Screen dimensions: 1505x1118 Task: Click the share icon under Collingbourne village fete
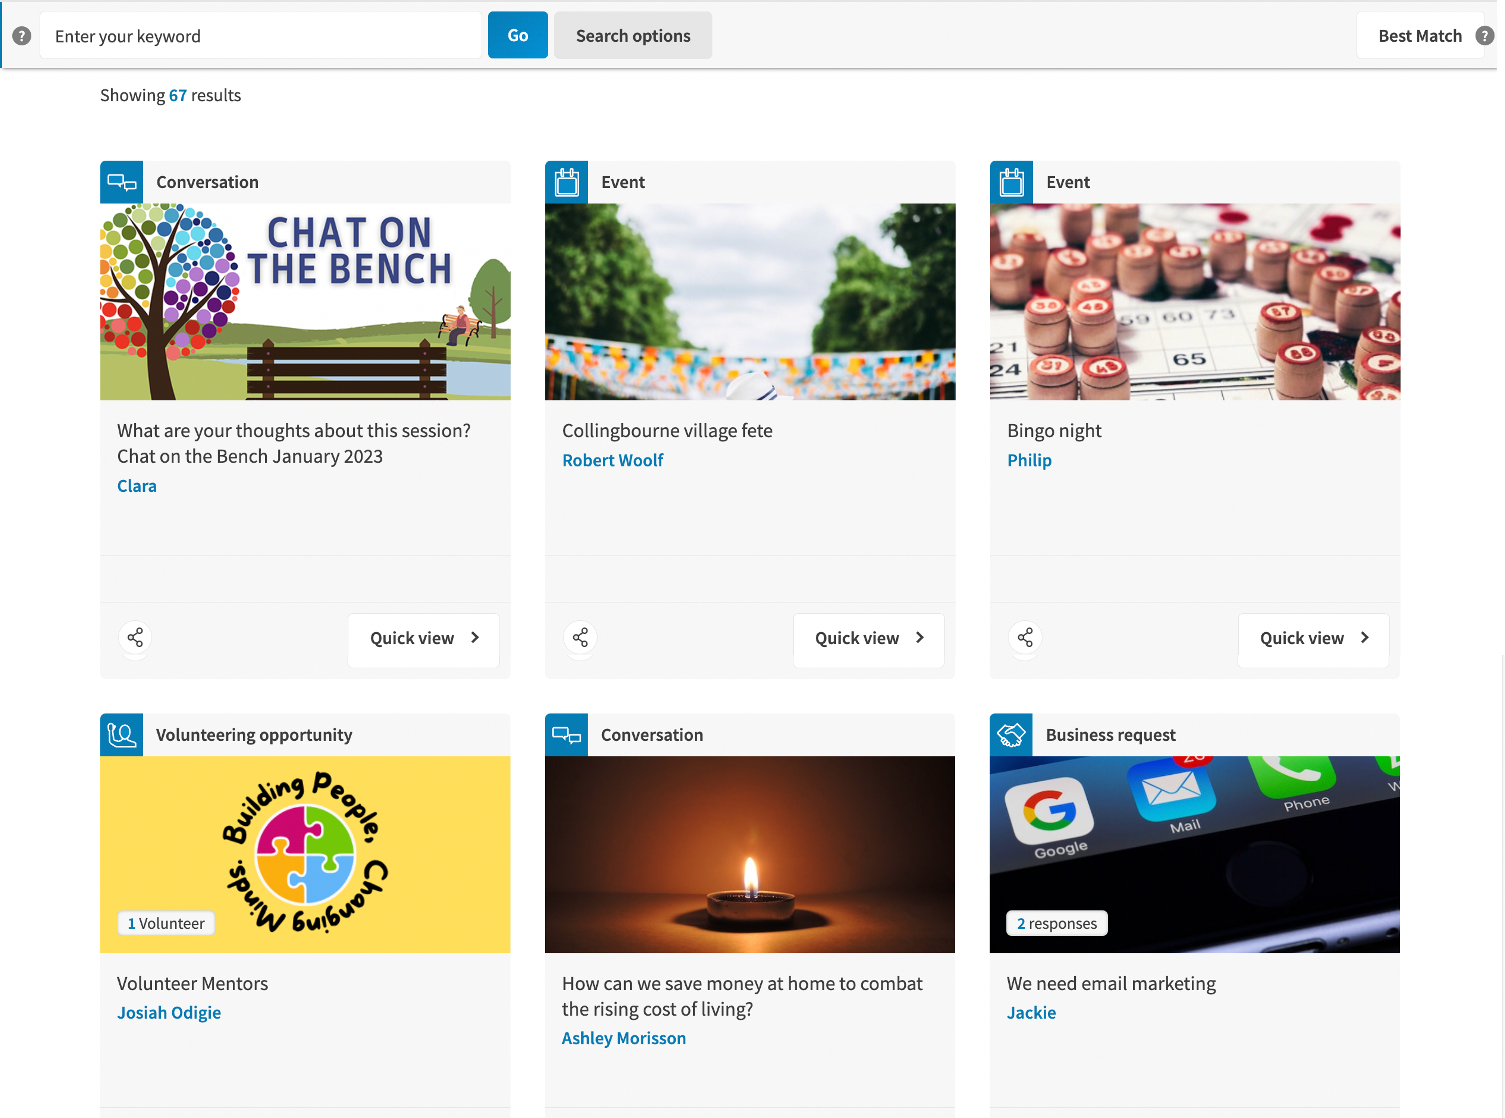tap(579, 638)
